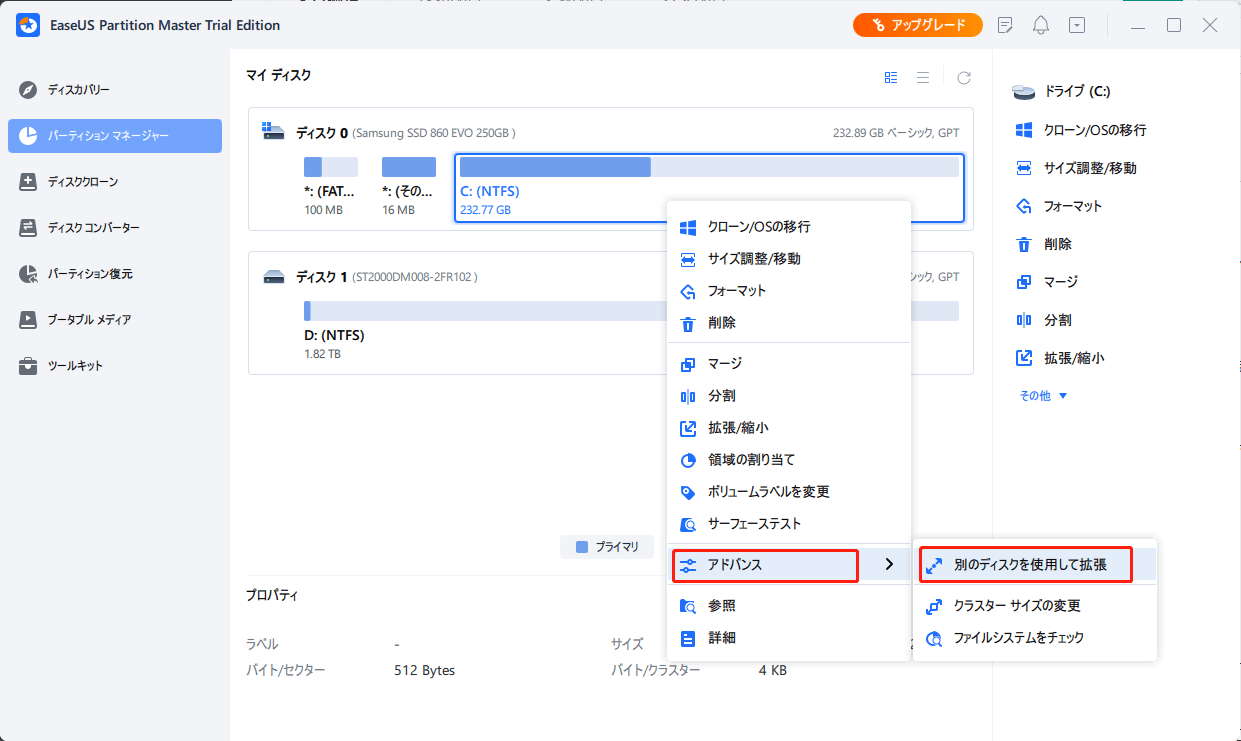The width and height of the screenshot is (1241, 741).
Task: Click サイズ調整/移動 in the right panel
Action: click(x=1089, y=168)
